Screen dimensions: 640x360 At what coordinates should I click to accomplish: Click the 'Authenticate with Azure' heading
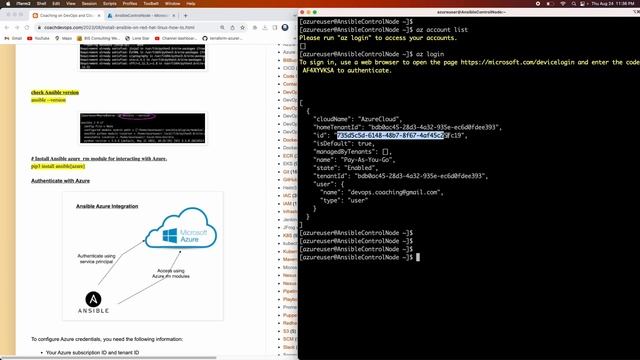click(60, 181)
